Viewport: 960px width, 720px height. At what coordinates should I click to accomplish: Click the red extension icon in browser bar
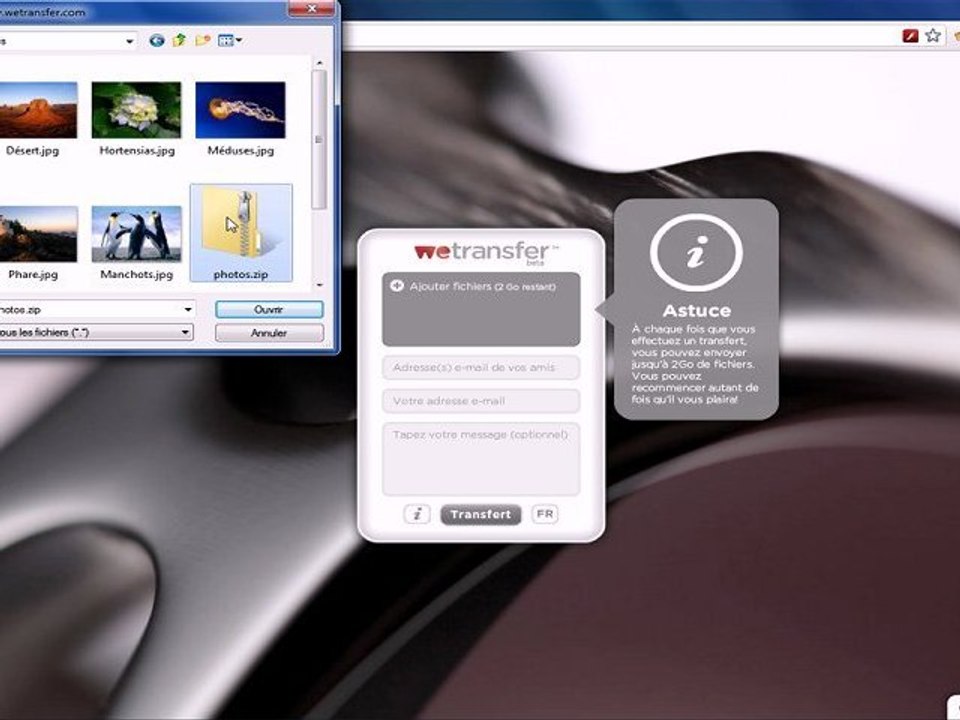click(x=910, y=36)
